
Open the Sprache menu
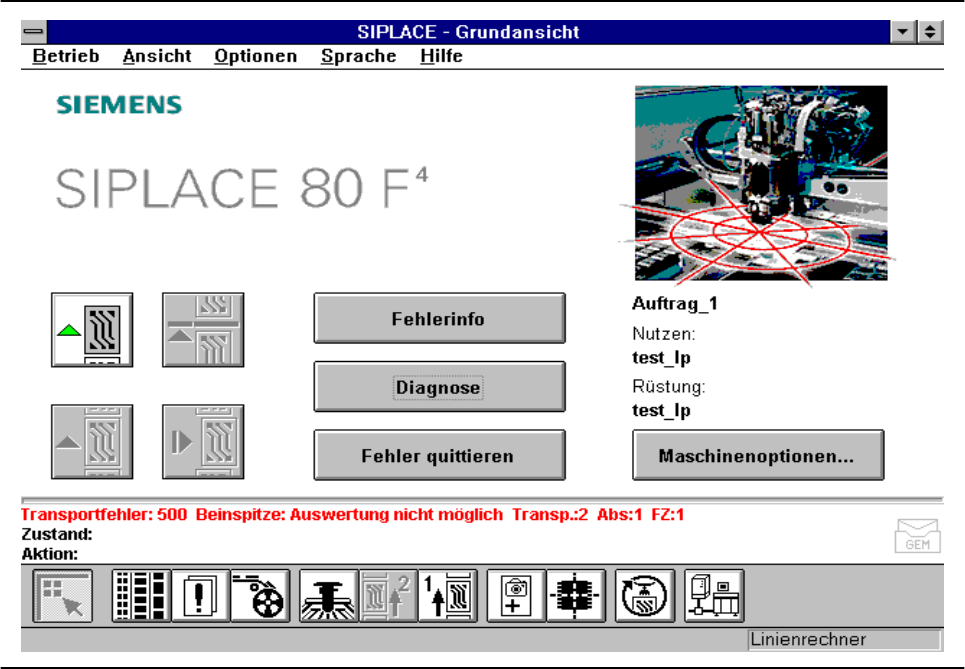tap(358, 56)
